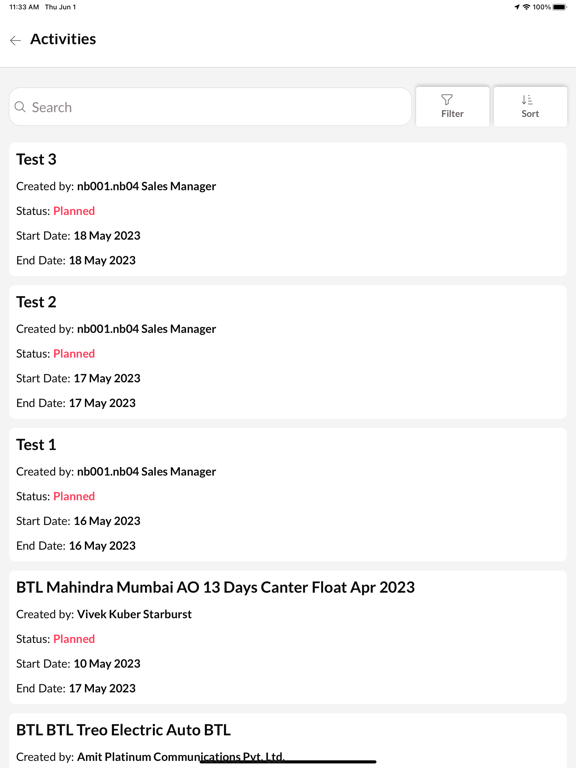Click Created by Amit Platinum Communications
Image resolution: width=576 pixels, height=768 pixels.
click(150, 757)
